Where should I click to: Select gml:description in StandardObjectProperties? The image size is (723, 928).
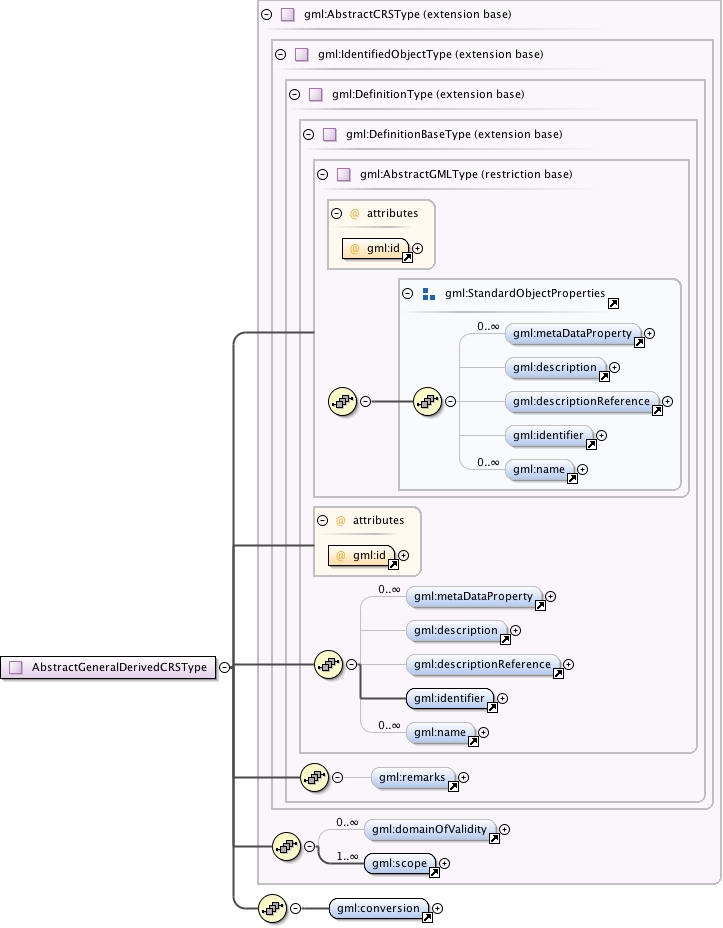coord(556,368)
